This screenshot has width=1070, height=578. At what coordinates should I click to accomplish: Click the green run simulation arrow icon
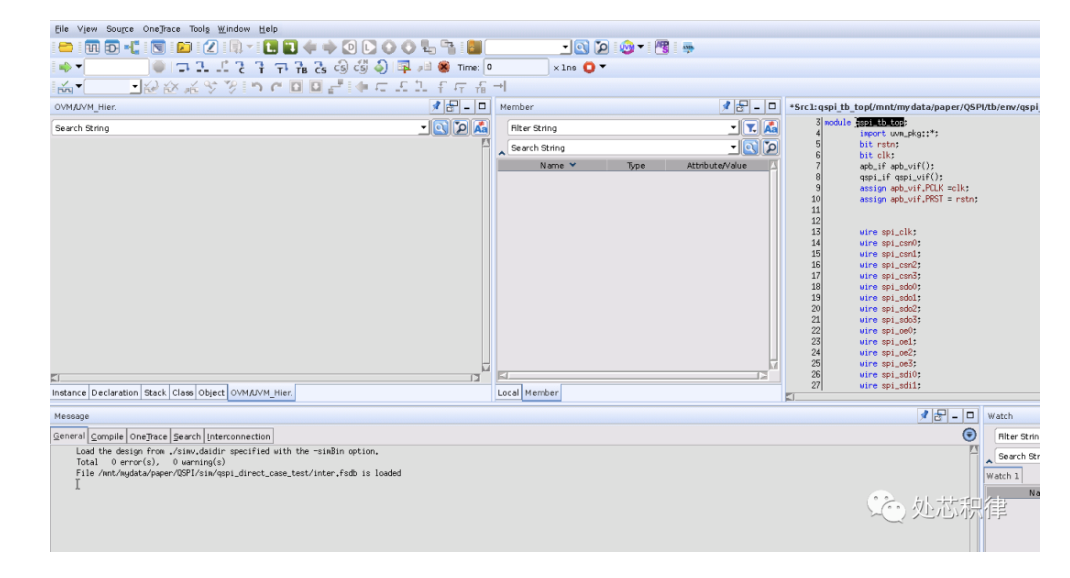(65, 67)
